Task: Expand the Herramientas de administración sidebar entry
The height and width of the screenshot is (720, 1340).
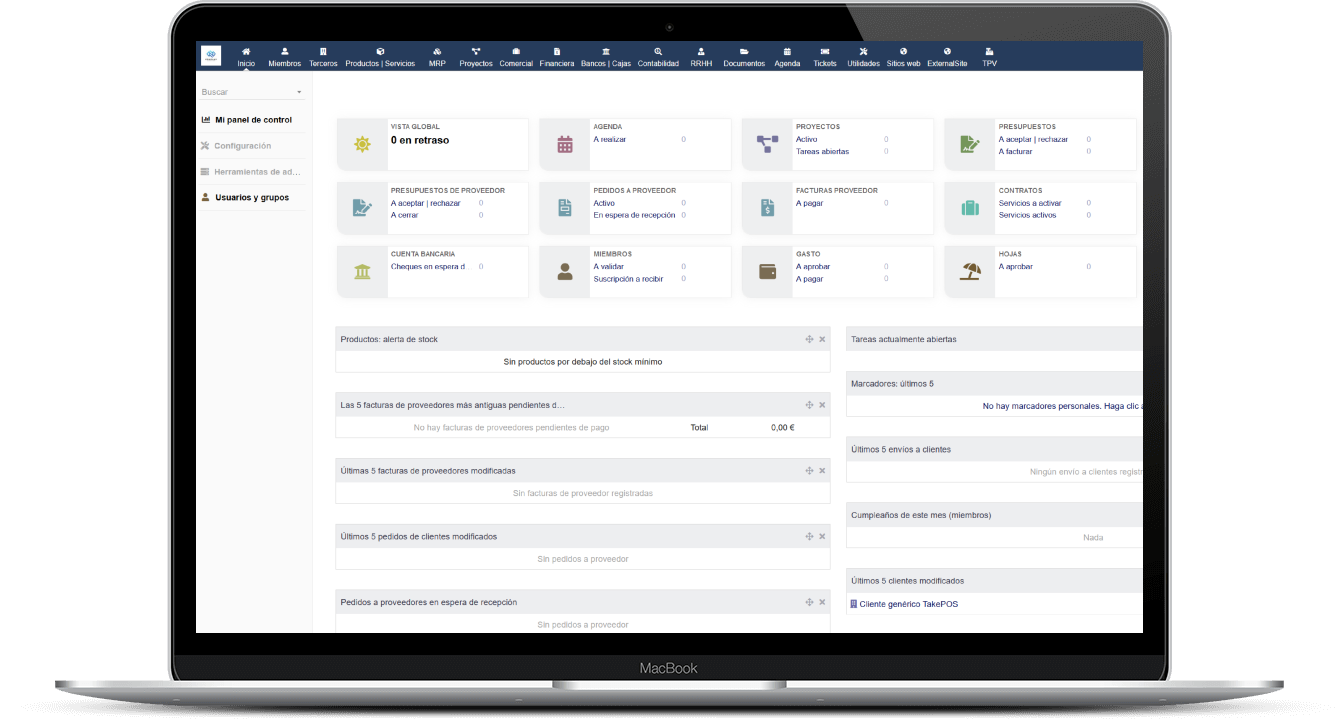Action: [256, 172]
